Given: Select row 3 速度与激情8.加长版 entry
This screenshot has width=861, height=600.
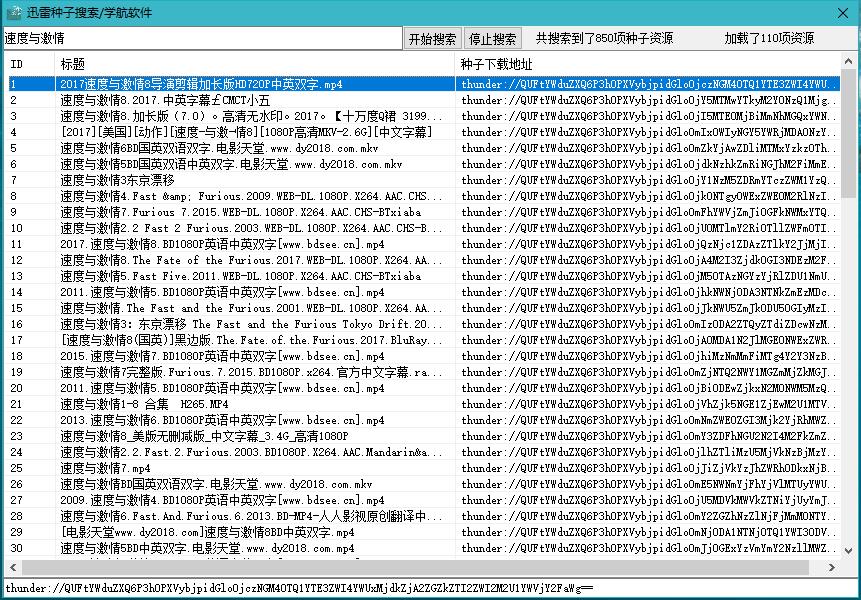Looking at the screenshot, I should click(x=250, y=116).
